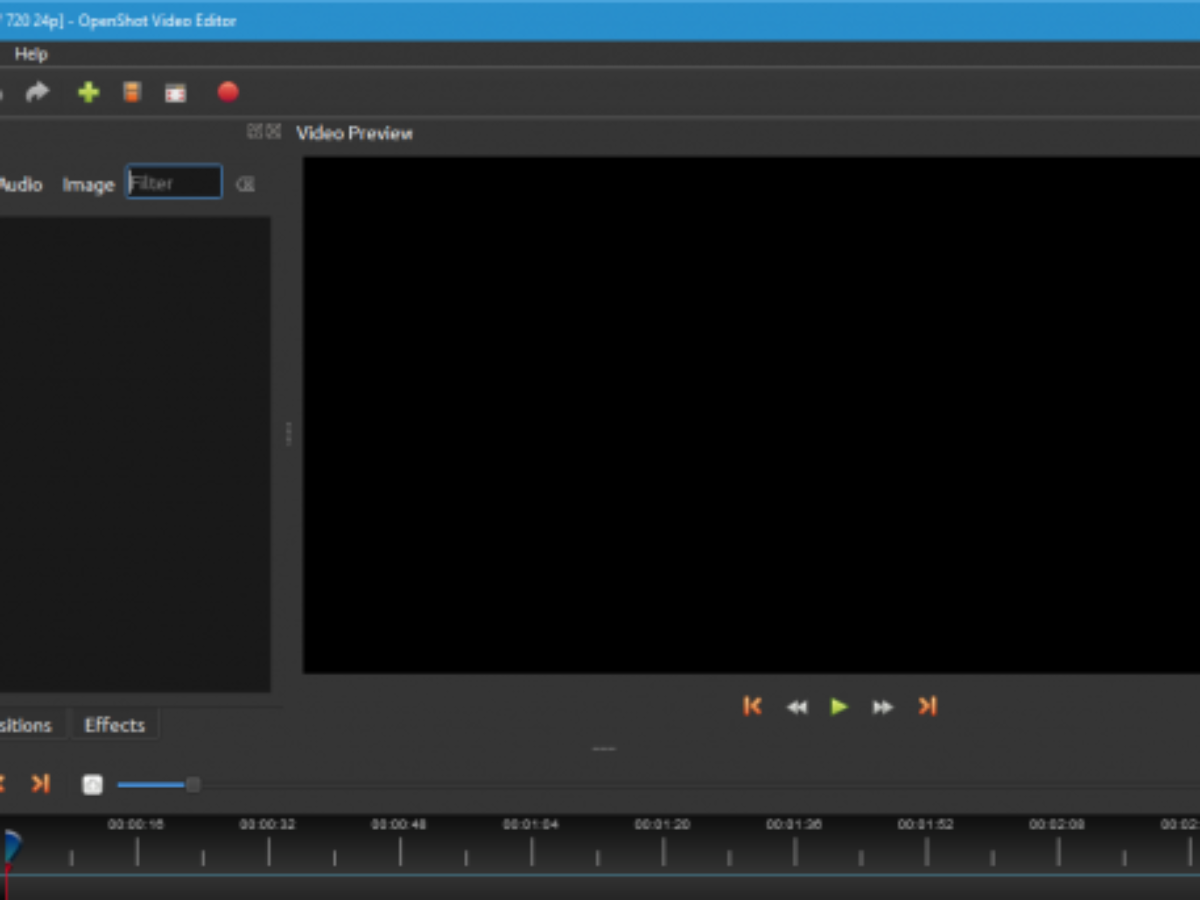Open Choose Profile via orange film icon
1200x900 pixels.
tap(132, 93)
